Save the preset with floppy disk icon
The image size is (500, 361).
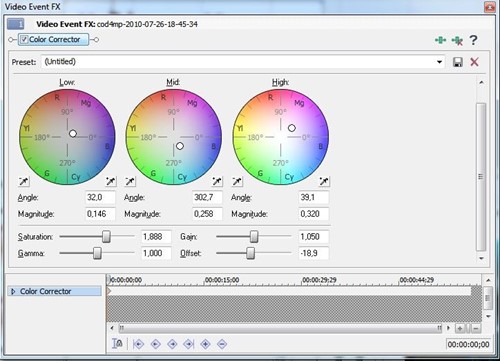coord(458,62)
